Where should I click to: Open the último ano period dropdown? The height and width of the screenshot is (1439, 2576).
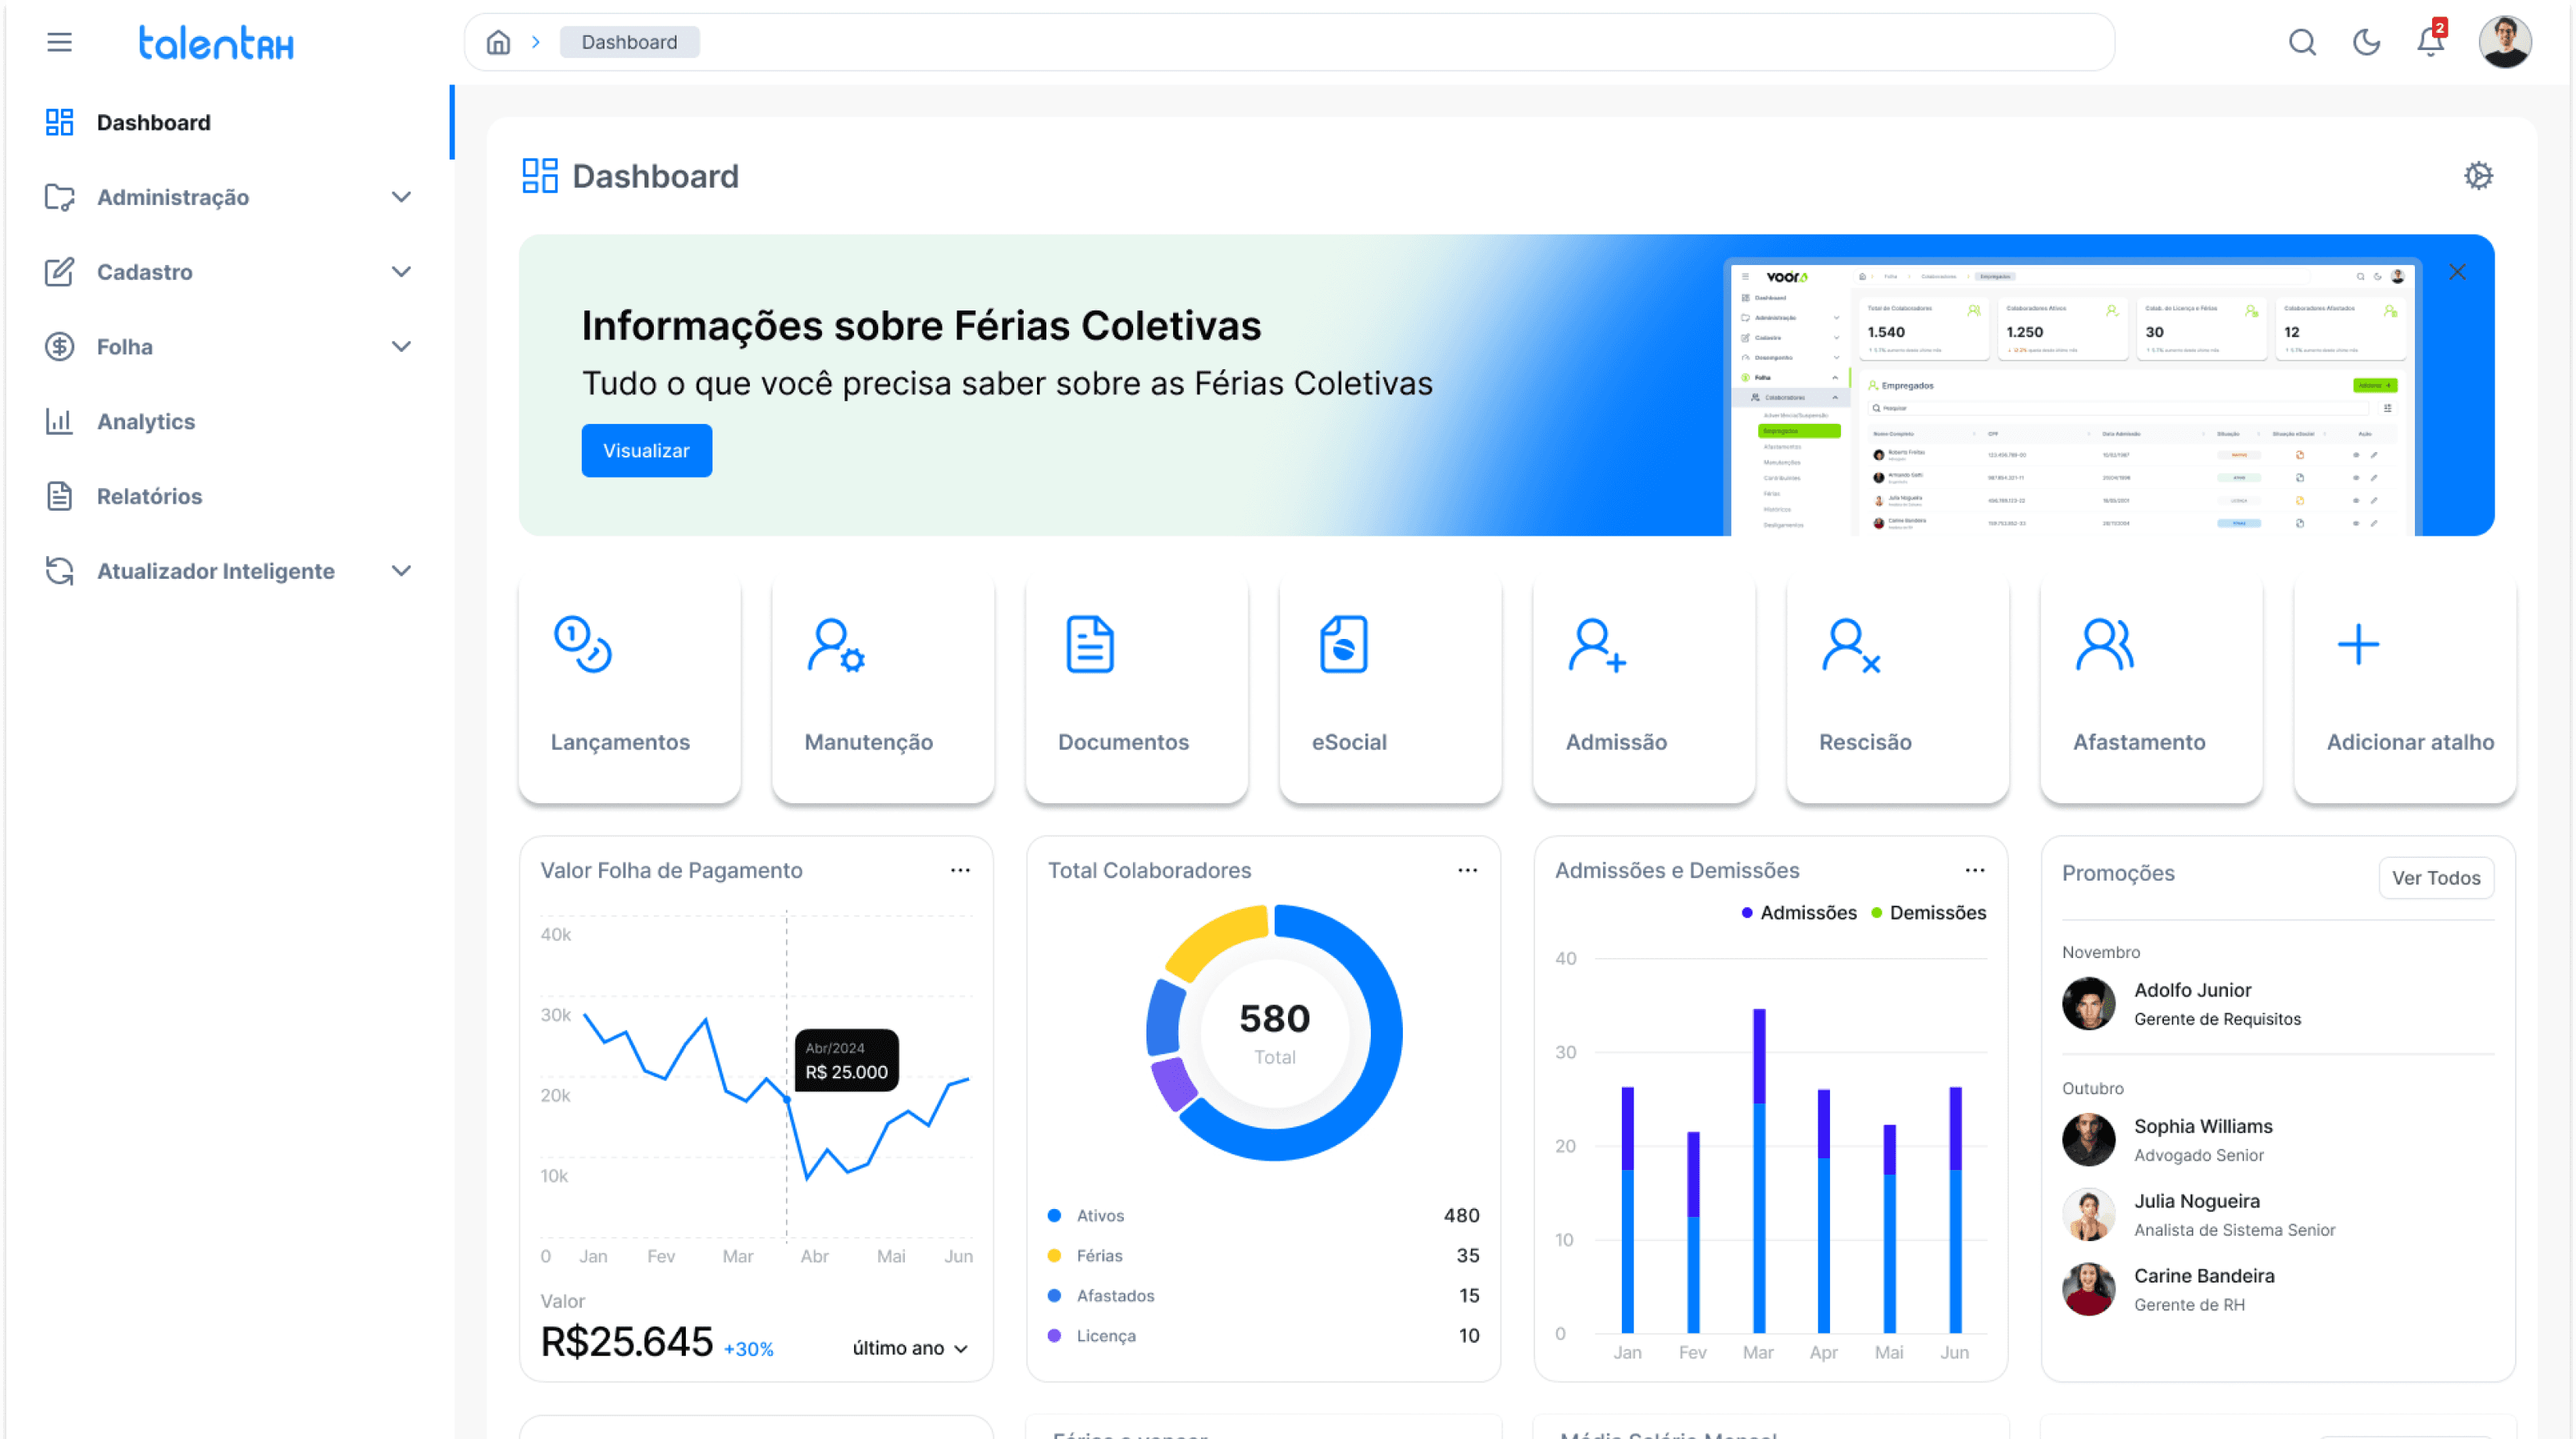click(909, 1348)
